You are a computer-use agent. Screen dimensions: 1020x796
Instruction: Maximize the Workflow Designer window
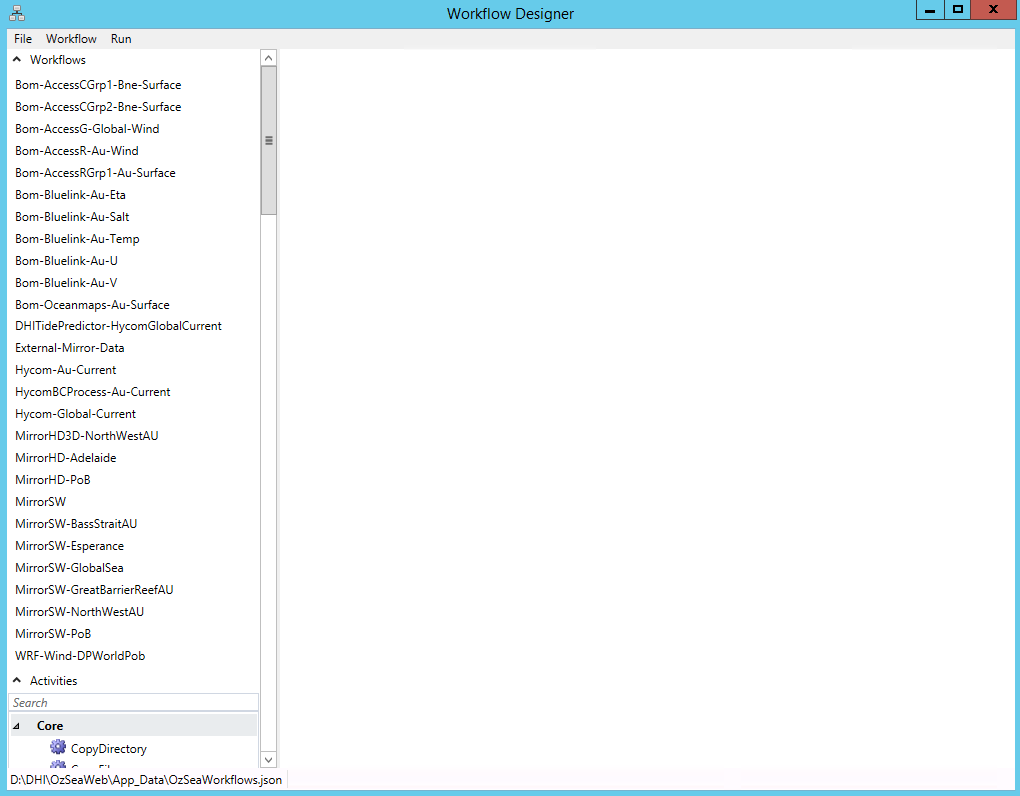pos(958,10)
